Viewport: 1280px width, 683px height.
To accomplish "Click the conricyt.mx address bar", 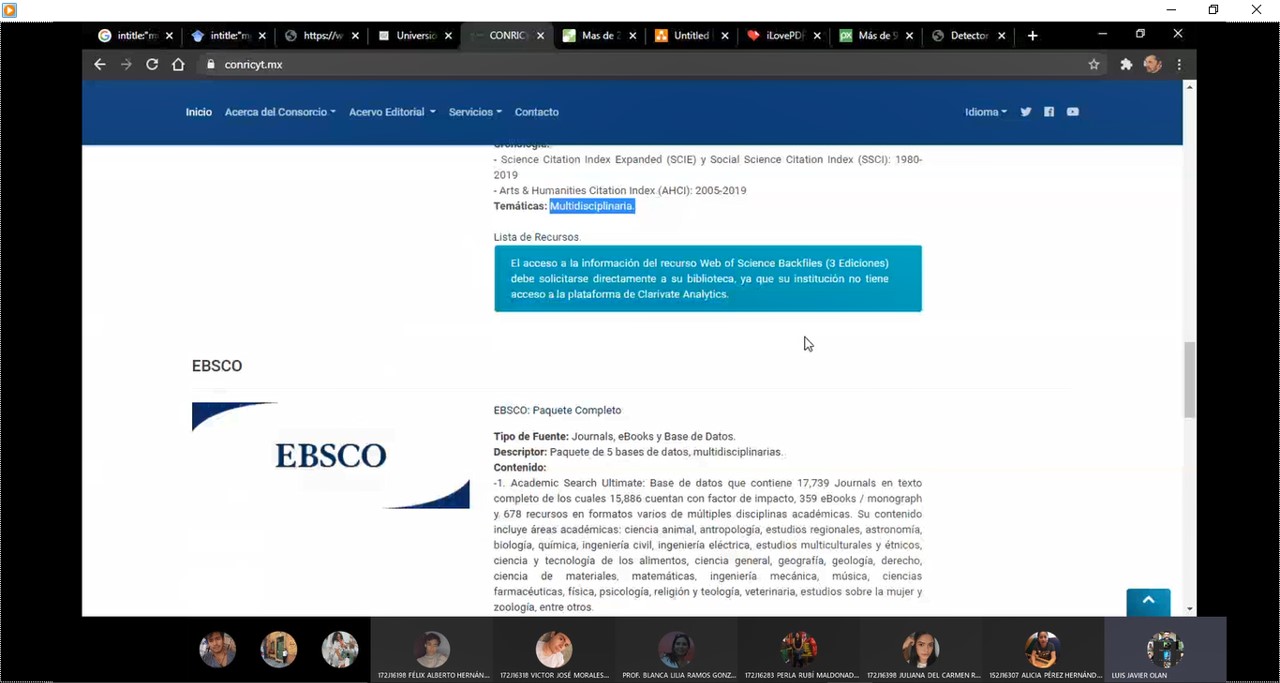I will pyautogui.click(x=640, y=64).
